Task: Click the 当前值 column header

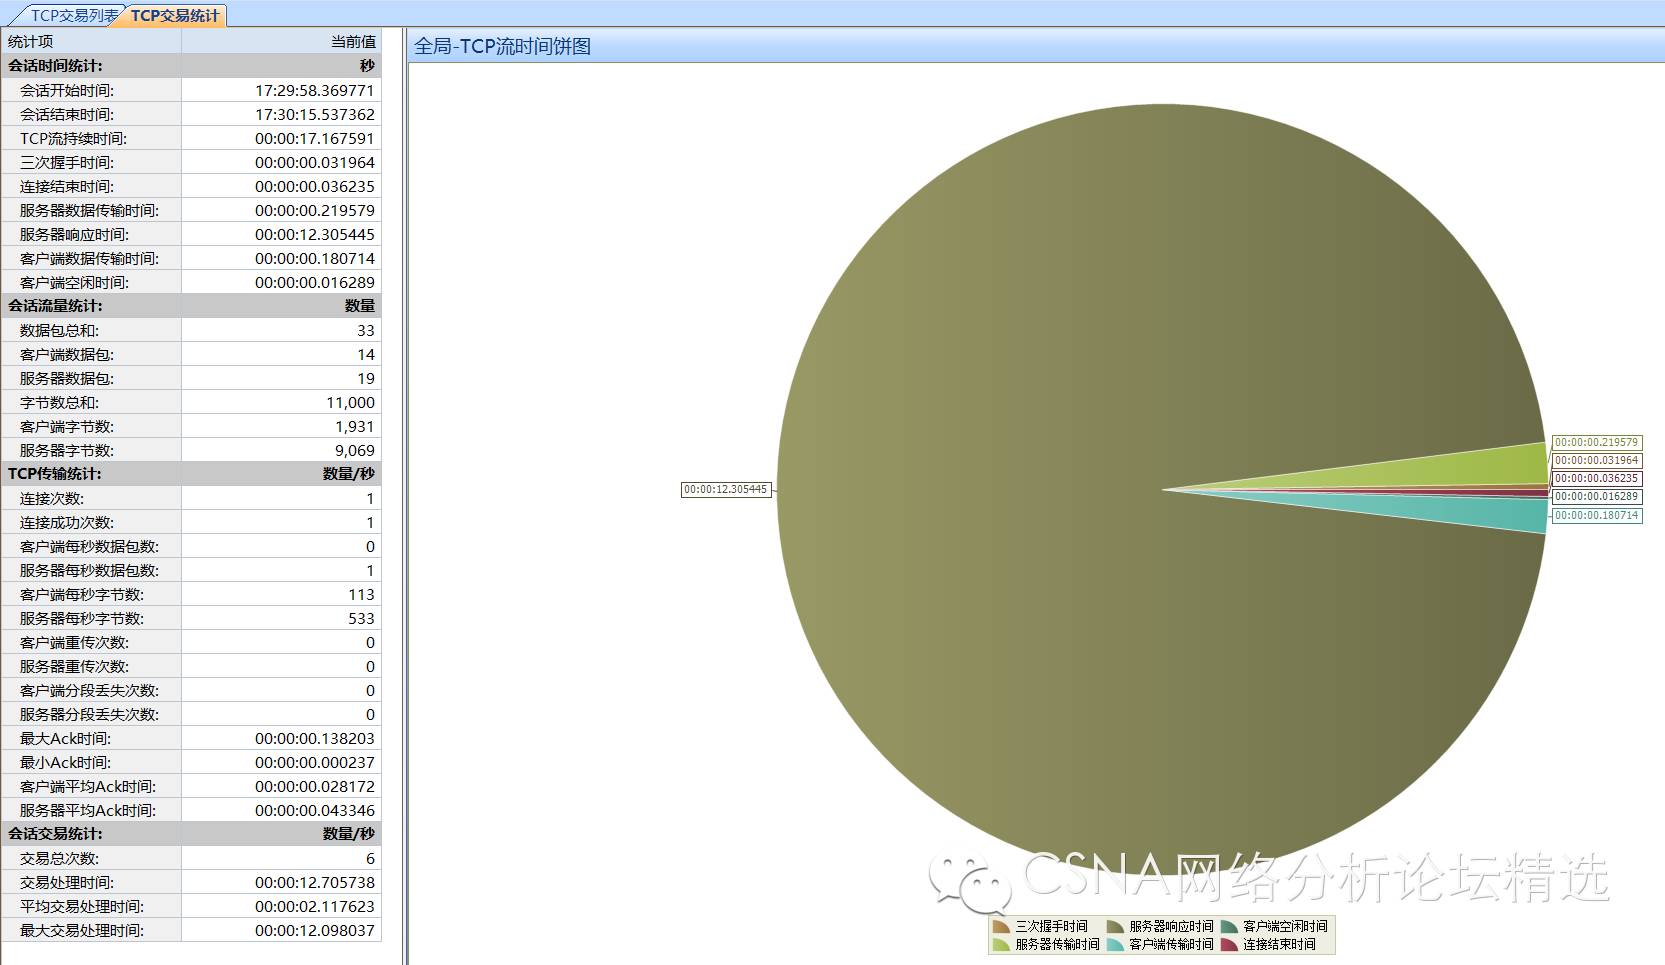Action: pyautogui.click(x=281, y=41)
